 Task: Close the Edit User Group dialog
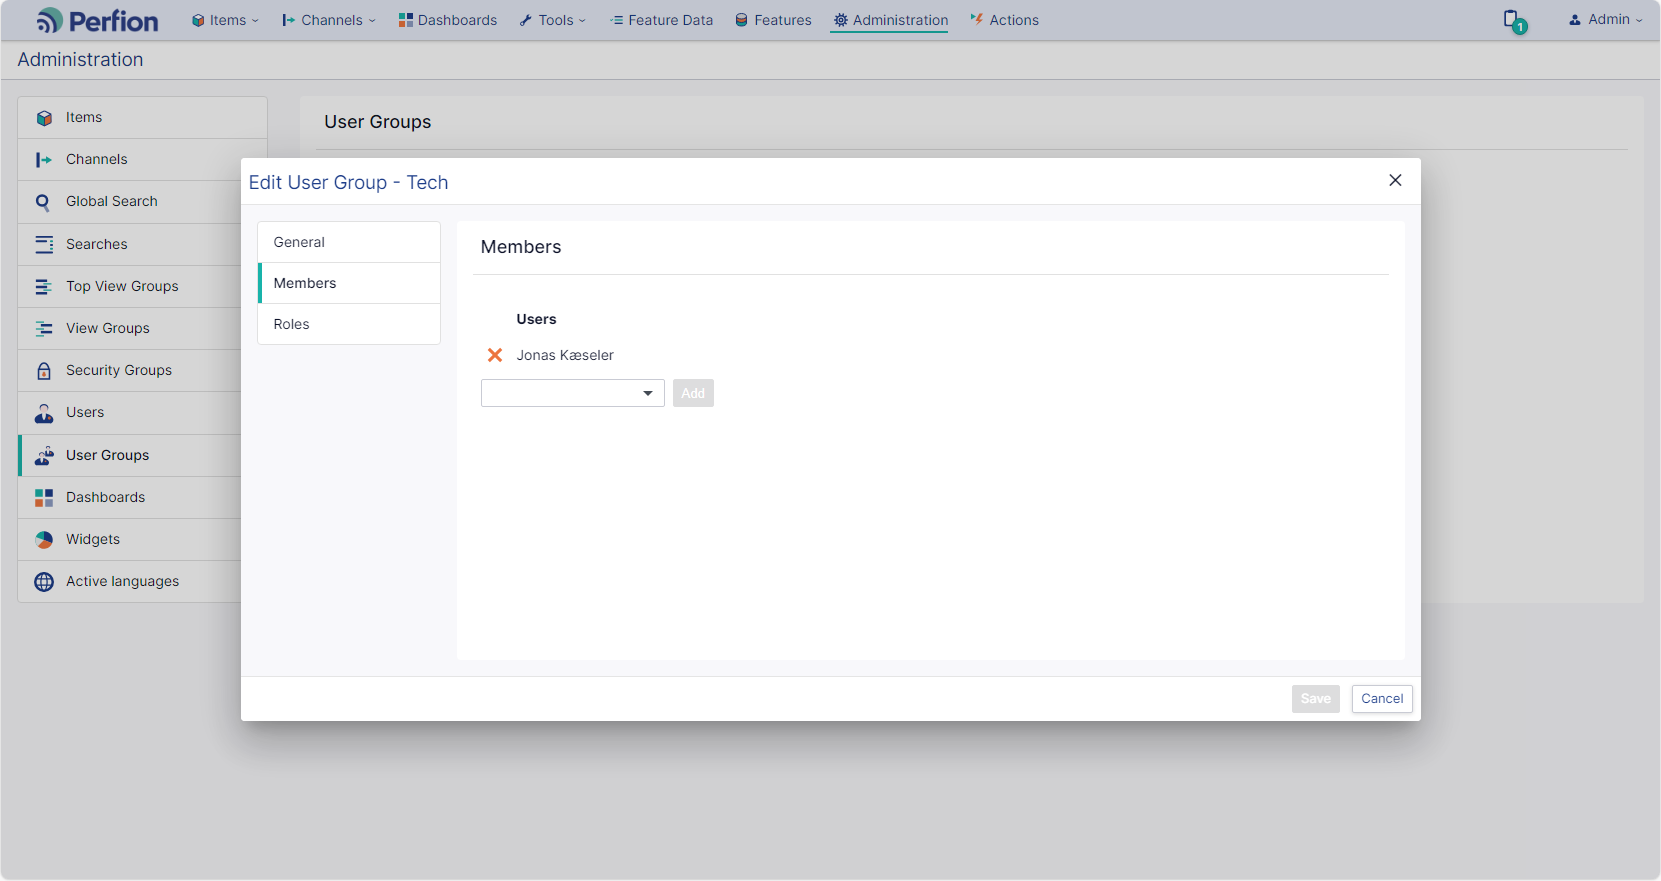1395,180
